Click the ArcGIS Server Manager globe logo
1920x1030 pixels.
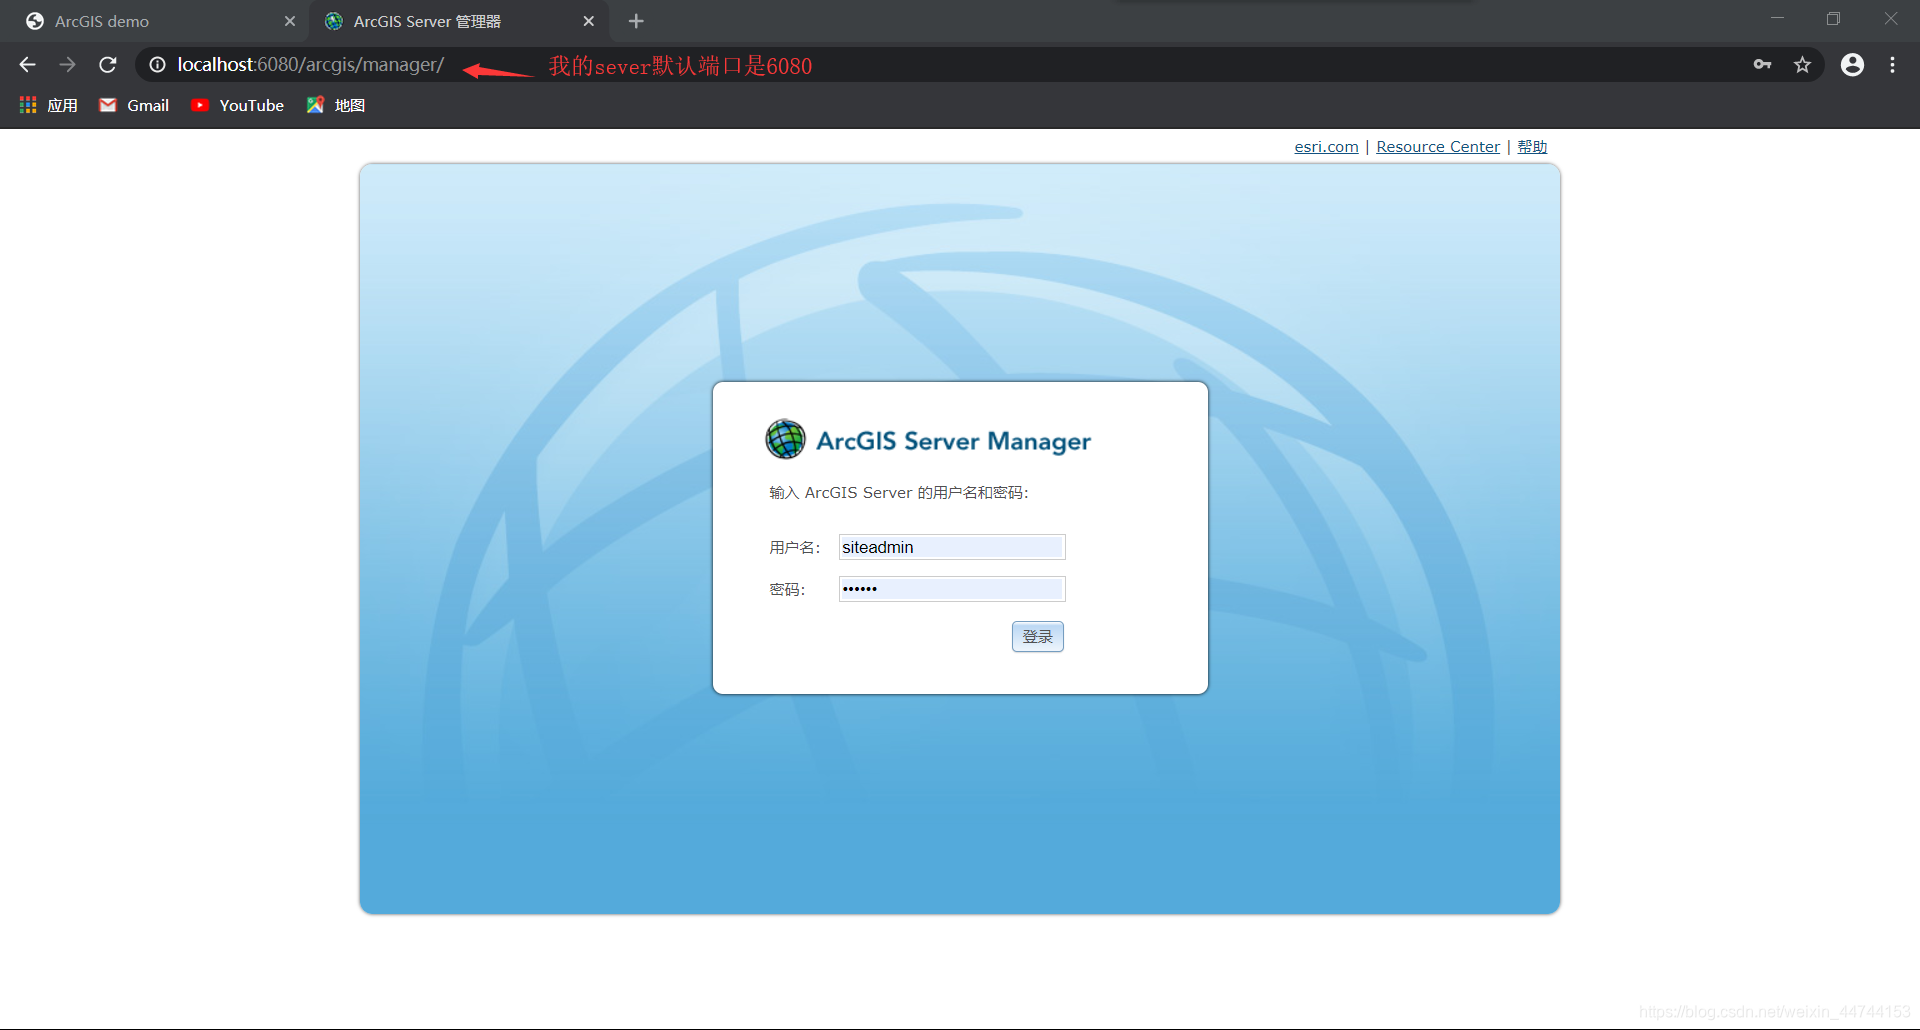tap(785, 439)
